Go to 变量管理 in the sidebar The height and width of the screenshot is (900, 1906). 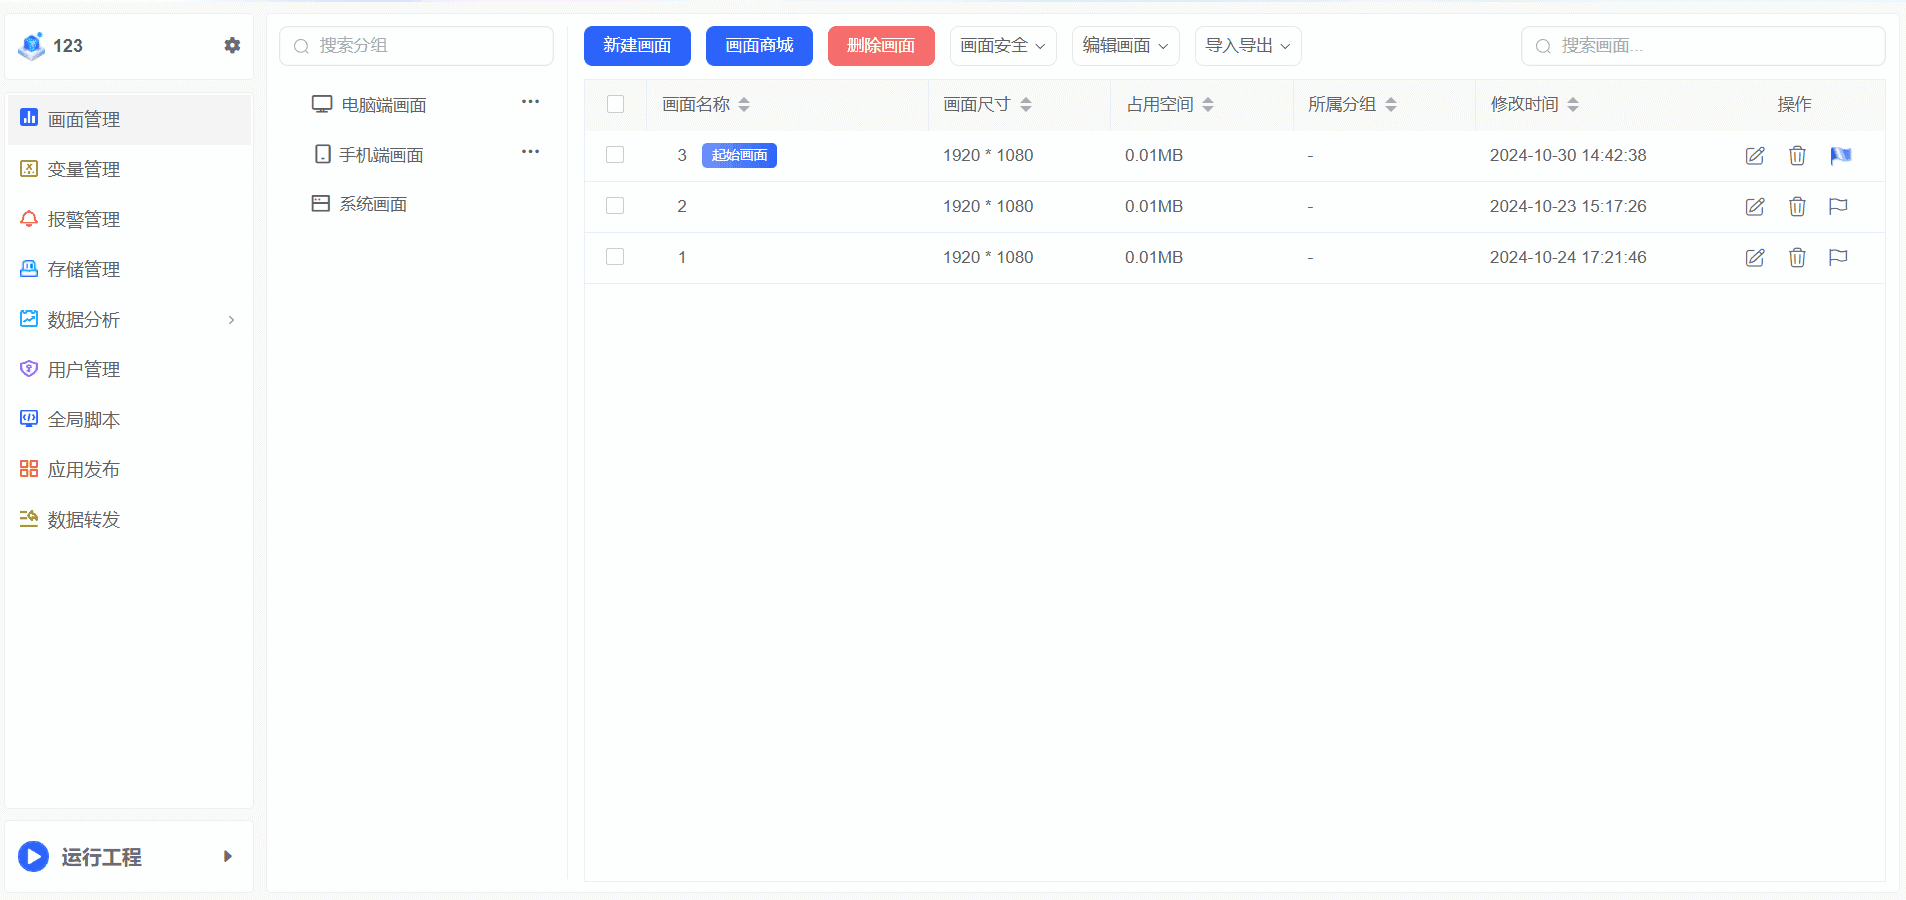(84, 170)
